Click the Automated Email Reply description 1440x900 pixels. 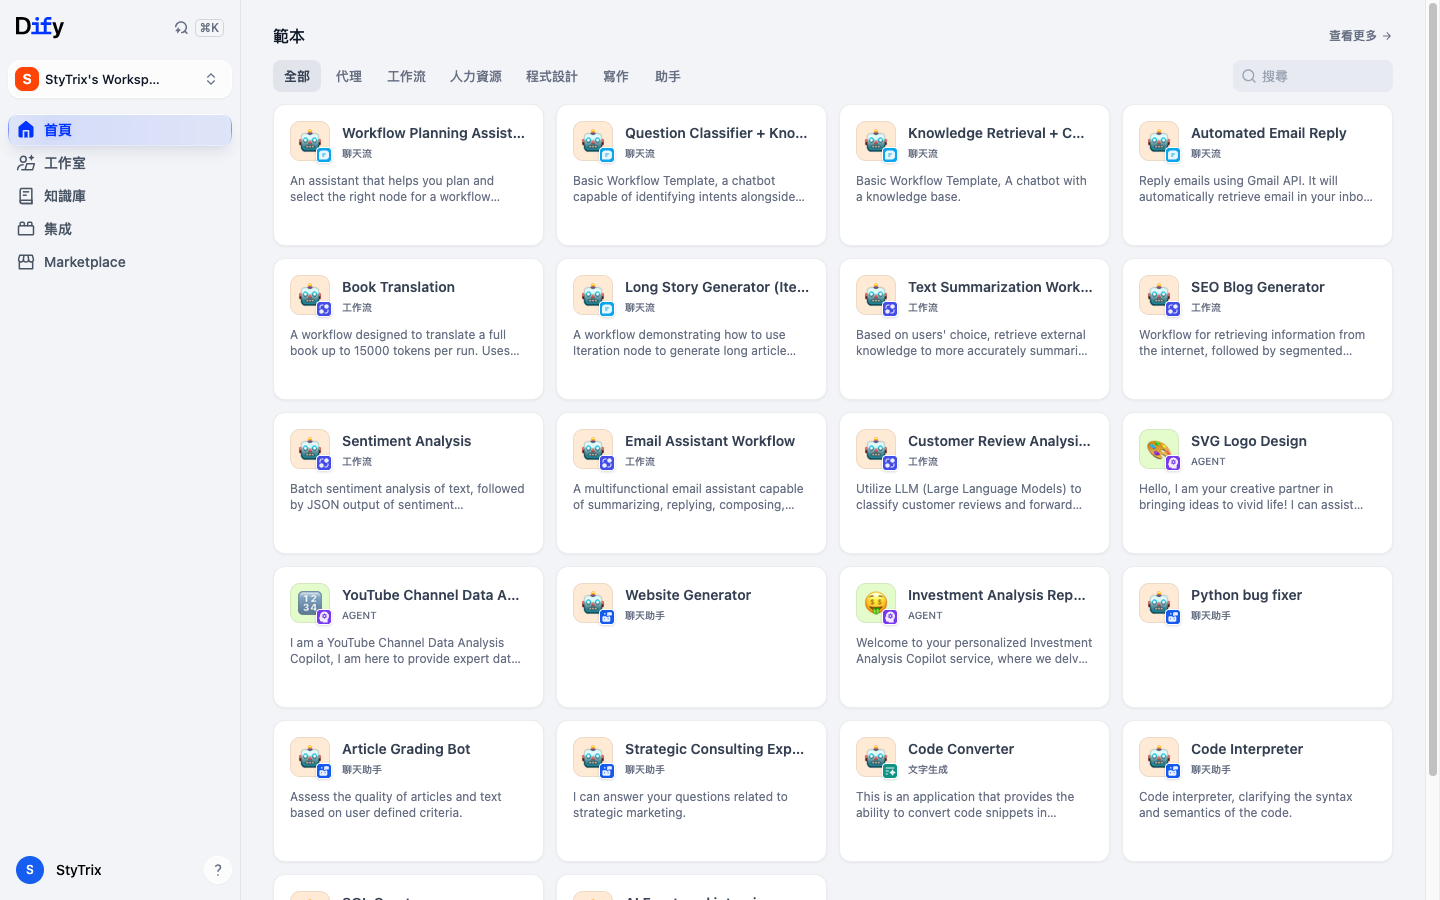pyautogui.click(x=1256, y=189)
